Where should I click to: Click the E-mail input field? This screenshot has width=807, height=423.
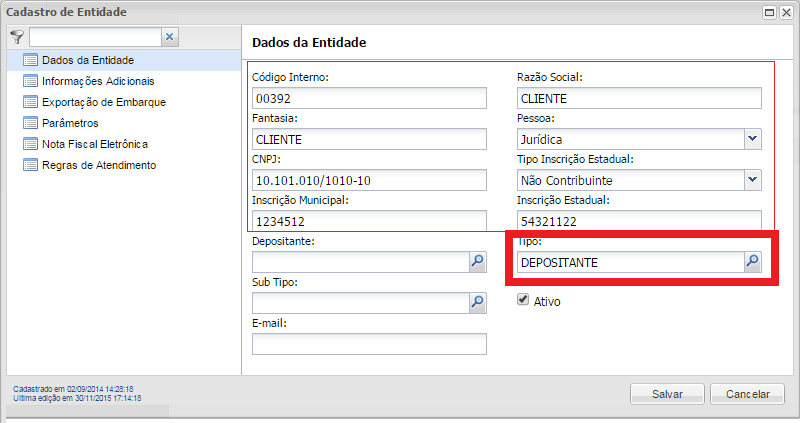369,344
